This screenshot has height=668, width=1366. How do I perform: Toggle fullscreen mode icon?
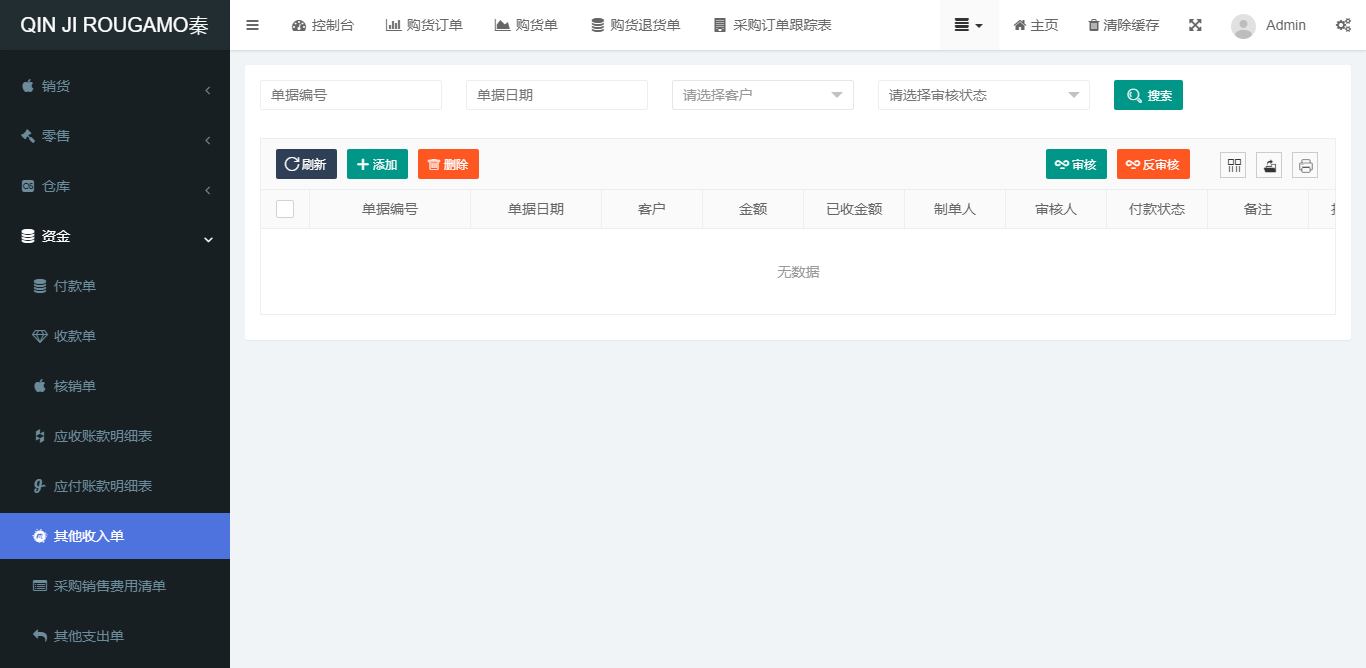point(1195,25)
